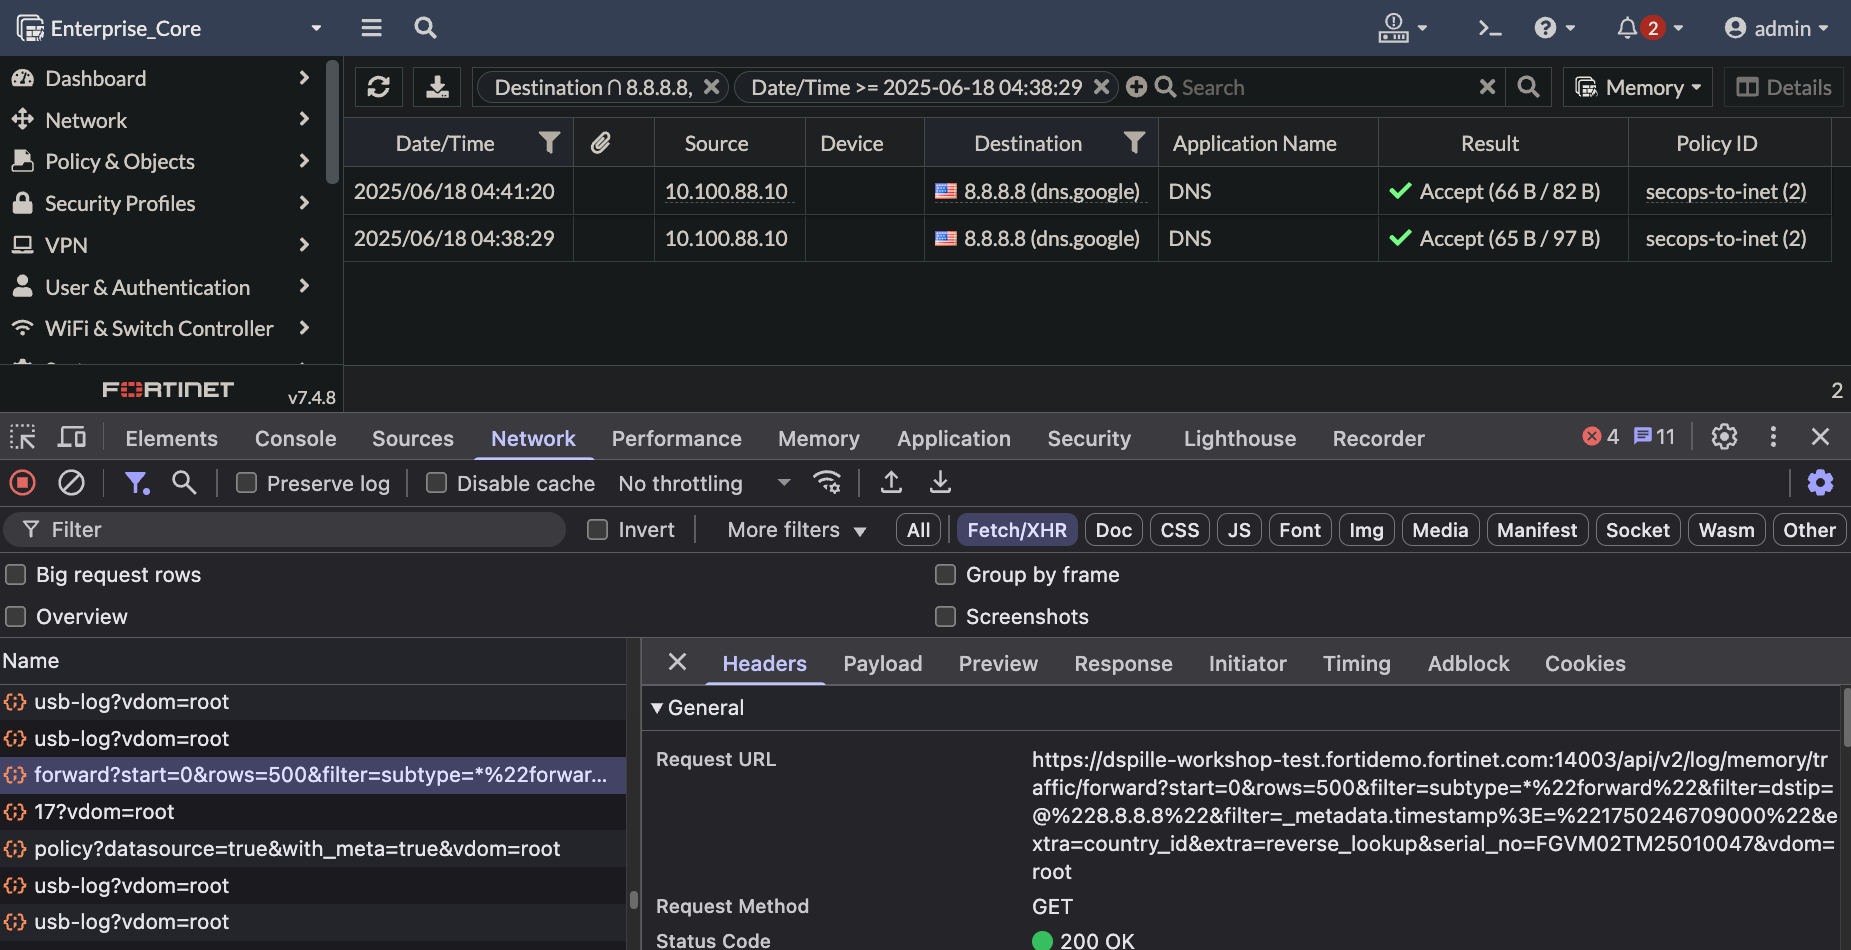Open the Payload tab of request
1851x950 pixels.
click(x=882, y=664)
